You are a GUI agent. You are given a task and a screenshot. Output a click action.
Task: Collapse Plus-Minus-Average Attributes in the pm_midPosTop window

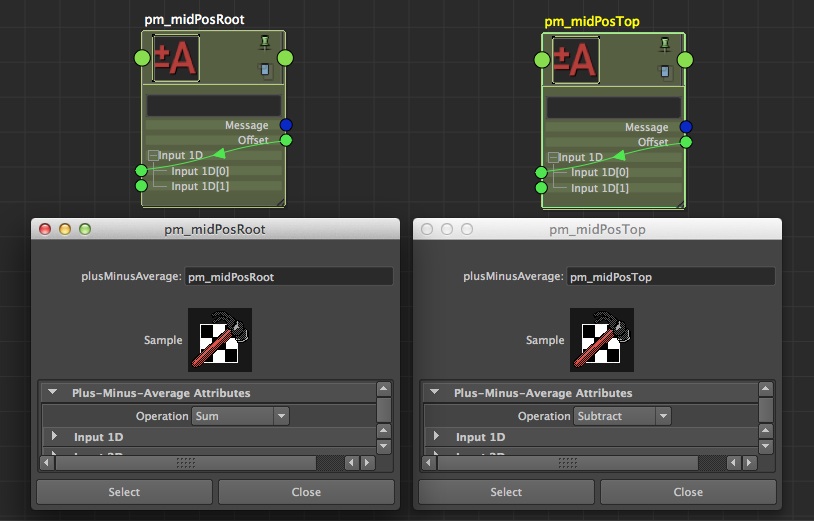click(x=436, y=393)
